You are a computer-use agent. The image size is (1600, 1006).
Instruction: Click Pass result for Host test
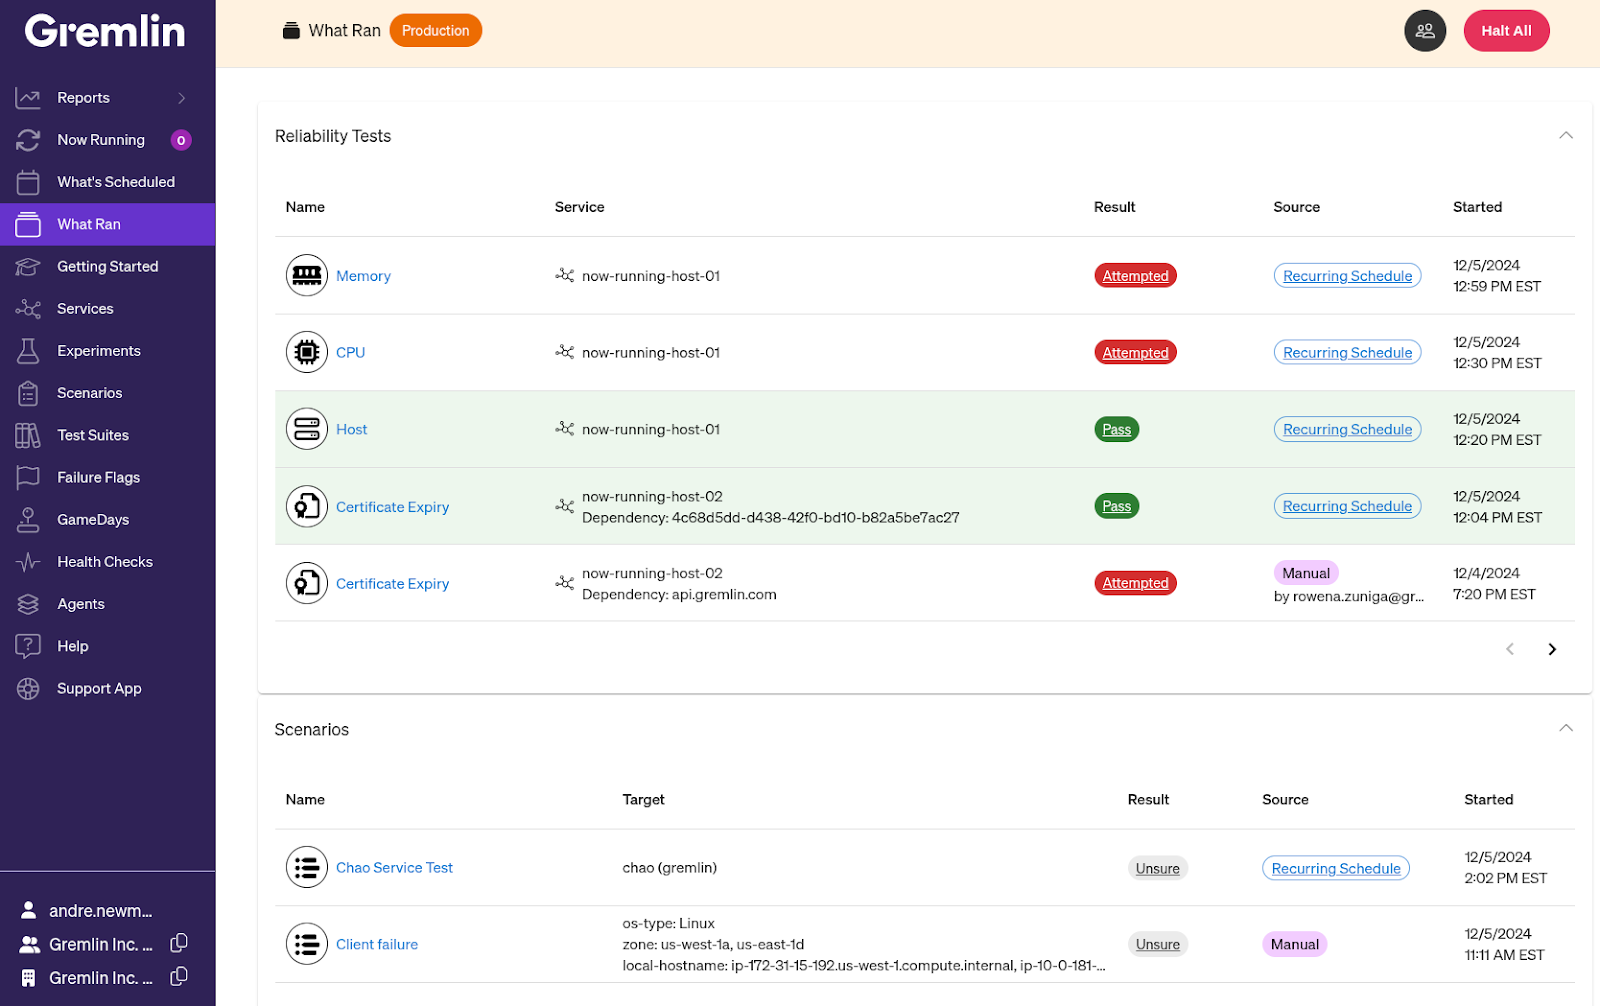(1117, 430)
